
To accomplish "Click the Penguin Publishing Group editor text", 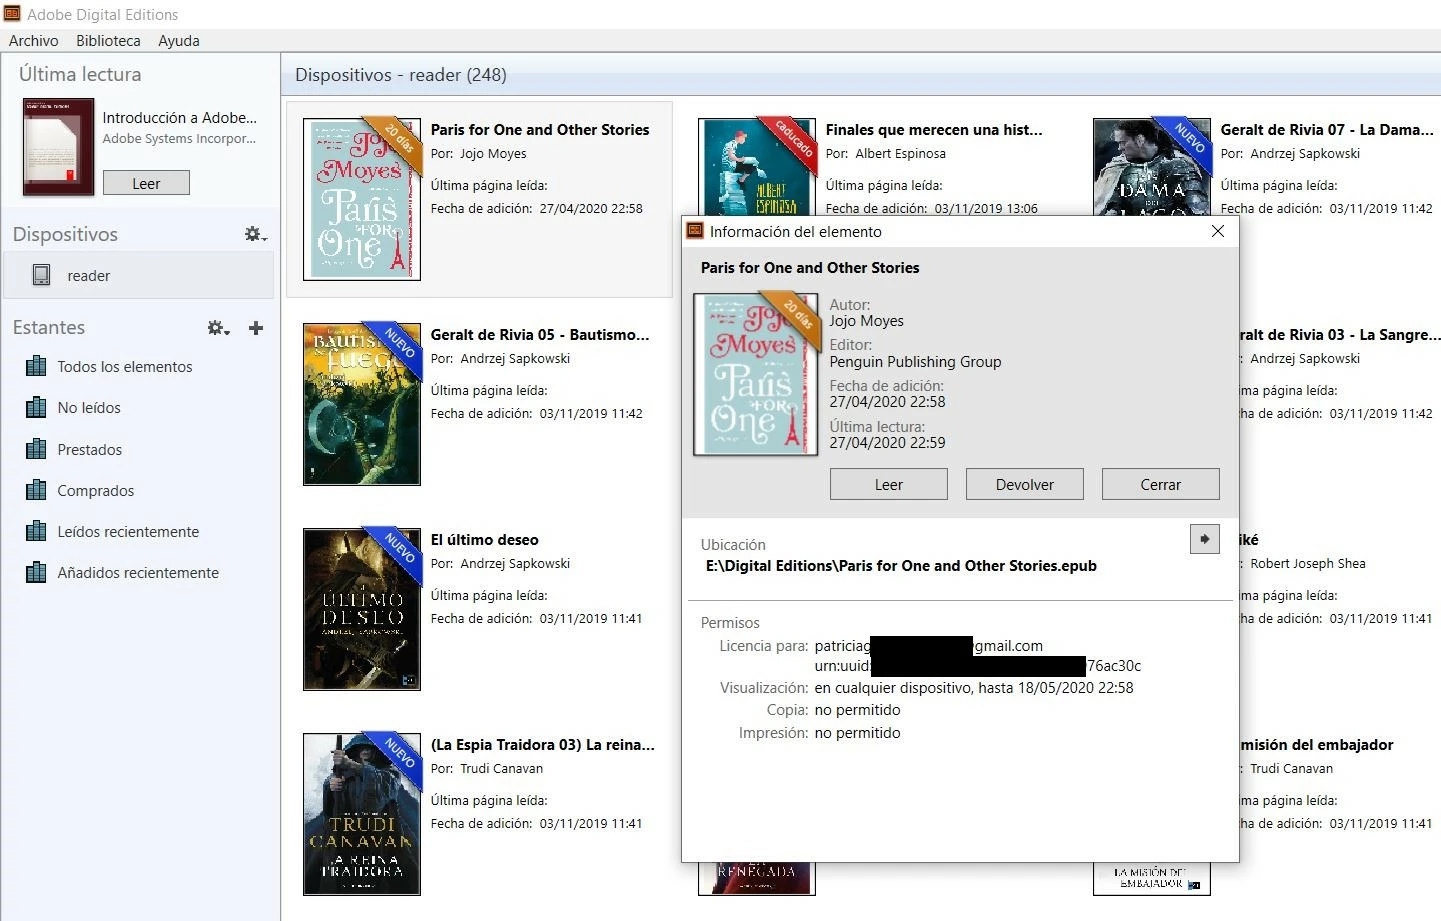I will (x=915, y=362).
